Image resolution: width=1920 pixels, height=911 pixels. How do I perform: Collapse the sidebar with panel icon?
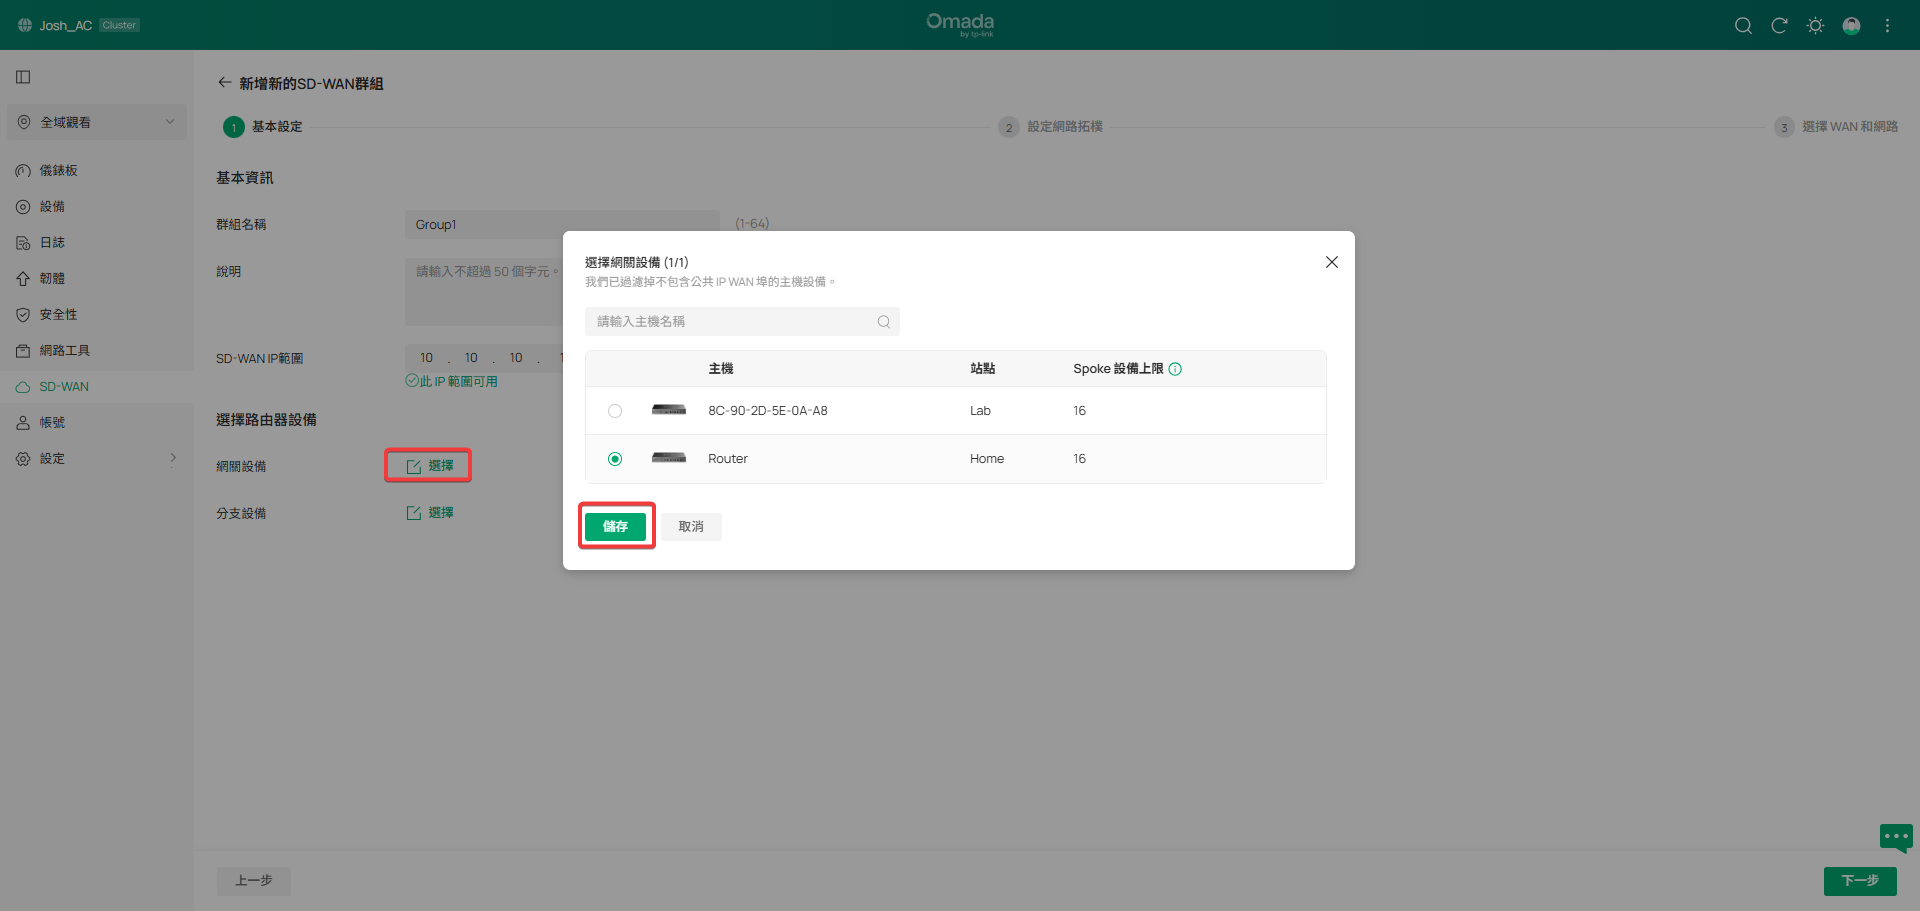tap(23, 77)
